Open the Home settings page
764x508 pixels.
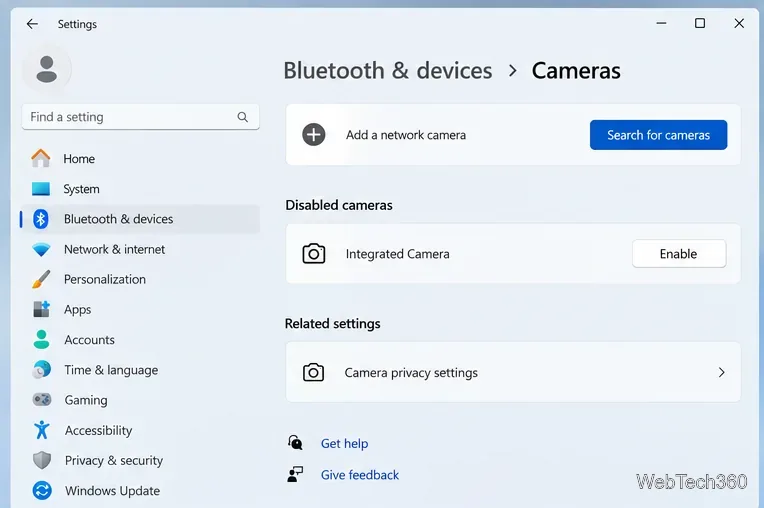coord(140,158)
